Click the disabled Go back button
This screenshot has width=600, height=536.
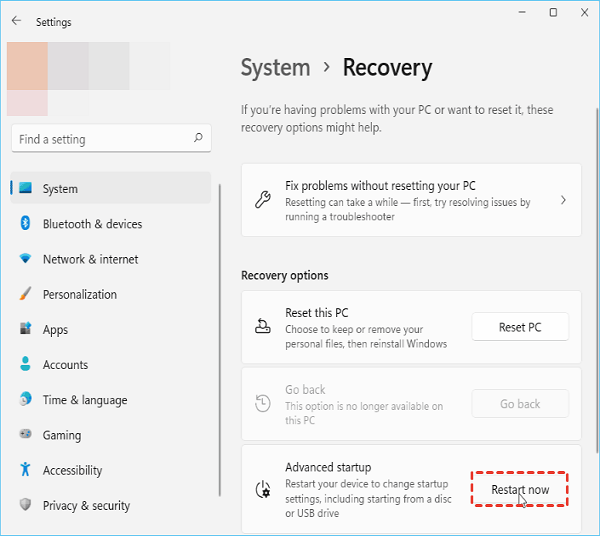click(520, 404)
